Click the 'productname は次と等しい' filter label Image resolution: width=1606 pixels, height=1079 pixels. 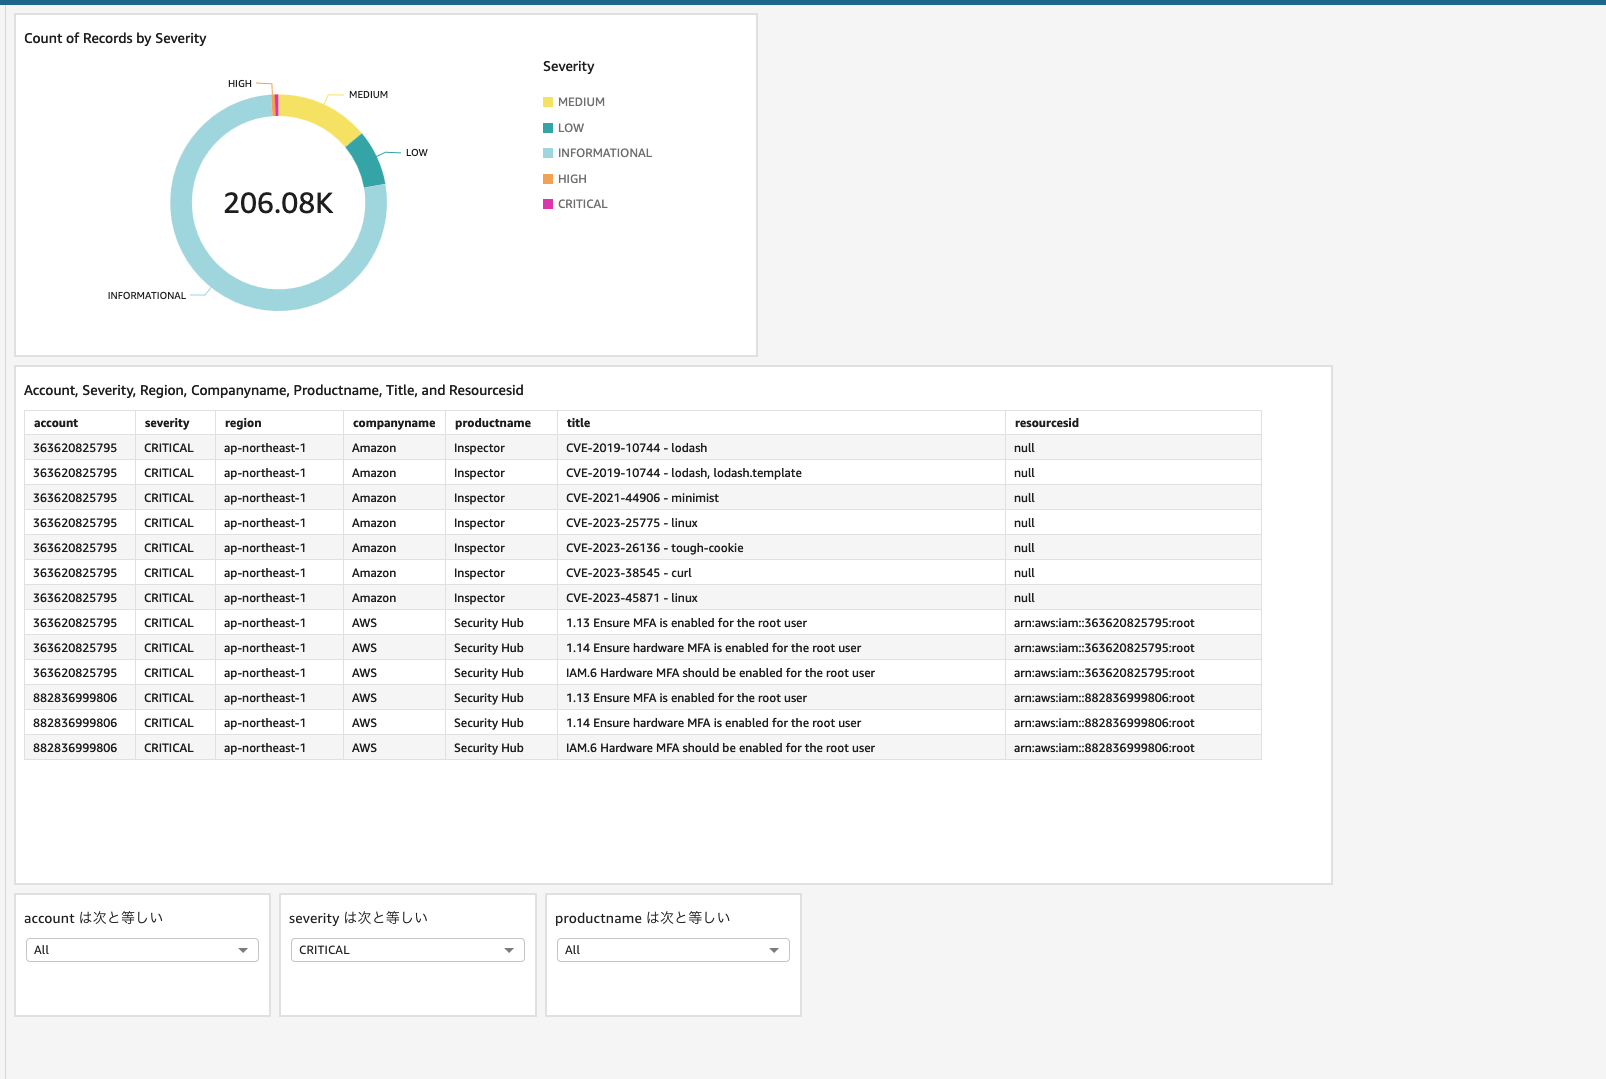643,918
